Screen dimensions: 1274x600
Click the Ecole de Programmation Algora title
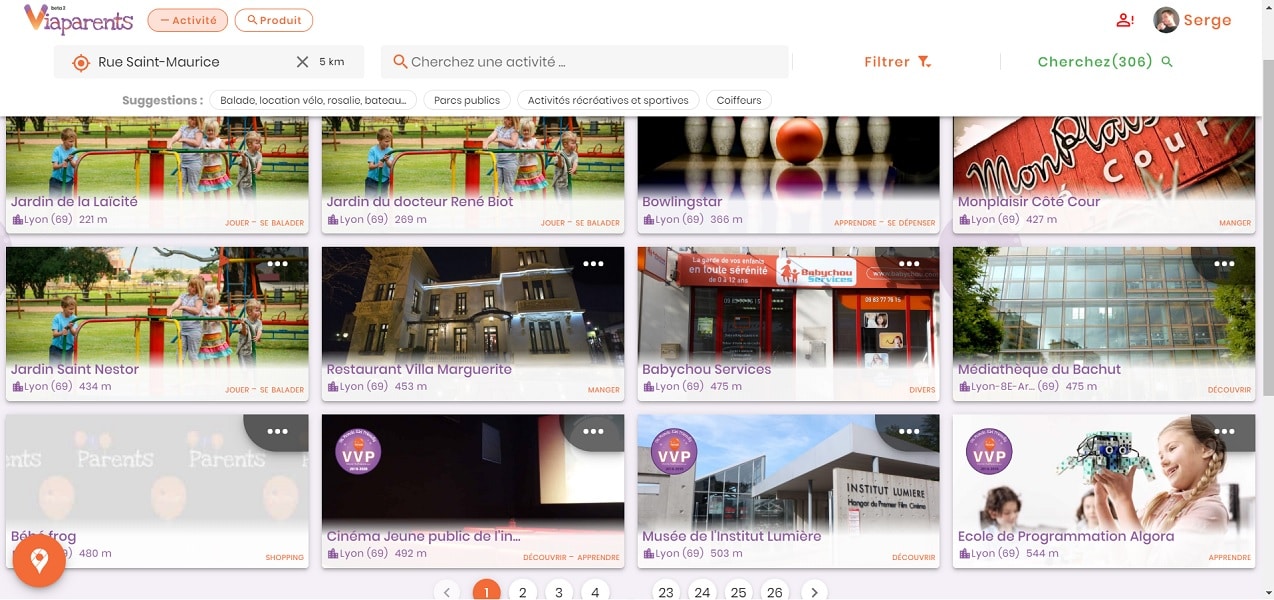pyautogui.click(x=1066, y=536)
